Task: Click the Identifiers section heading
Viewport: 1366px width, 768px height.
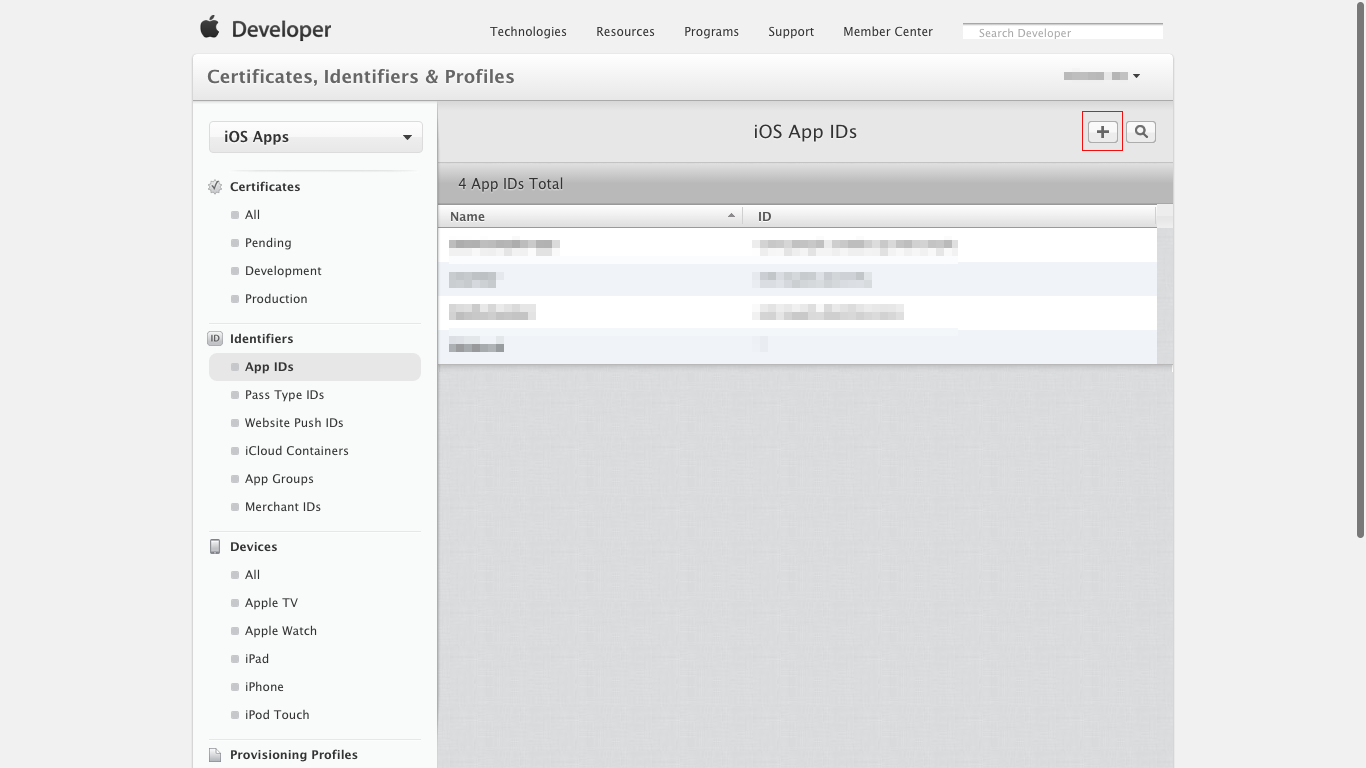Action: point(261,339)
